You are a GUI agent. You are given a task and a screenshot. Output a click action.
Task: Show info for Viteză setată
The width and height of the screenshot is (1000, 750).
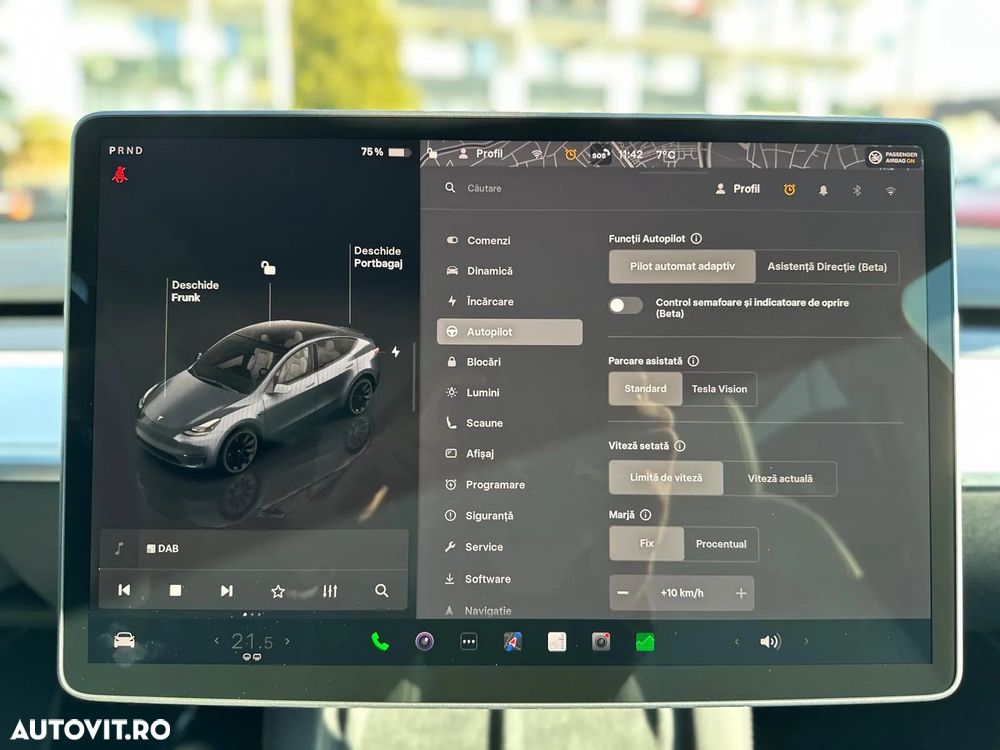(x=680, y=446)
